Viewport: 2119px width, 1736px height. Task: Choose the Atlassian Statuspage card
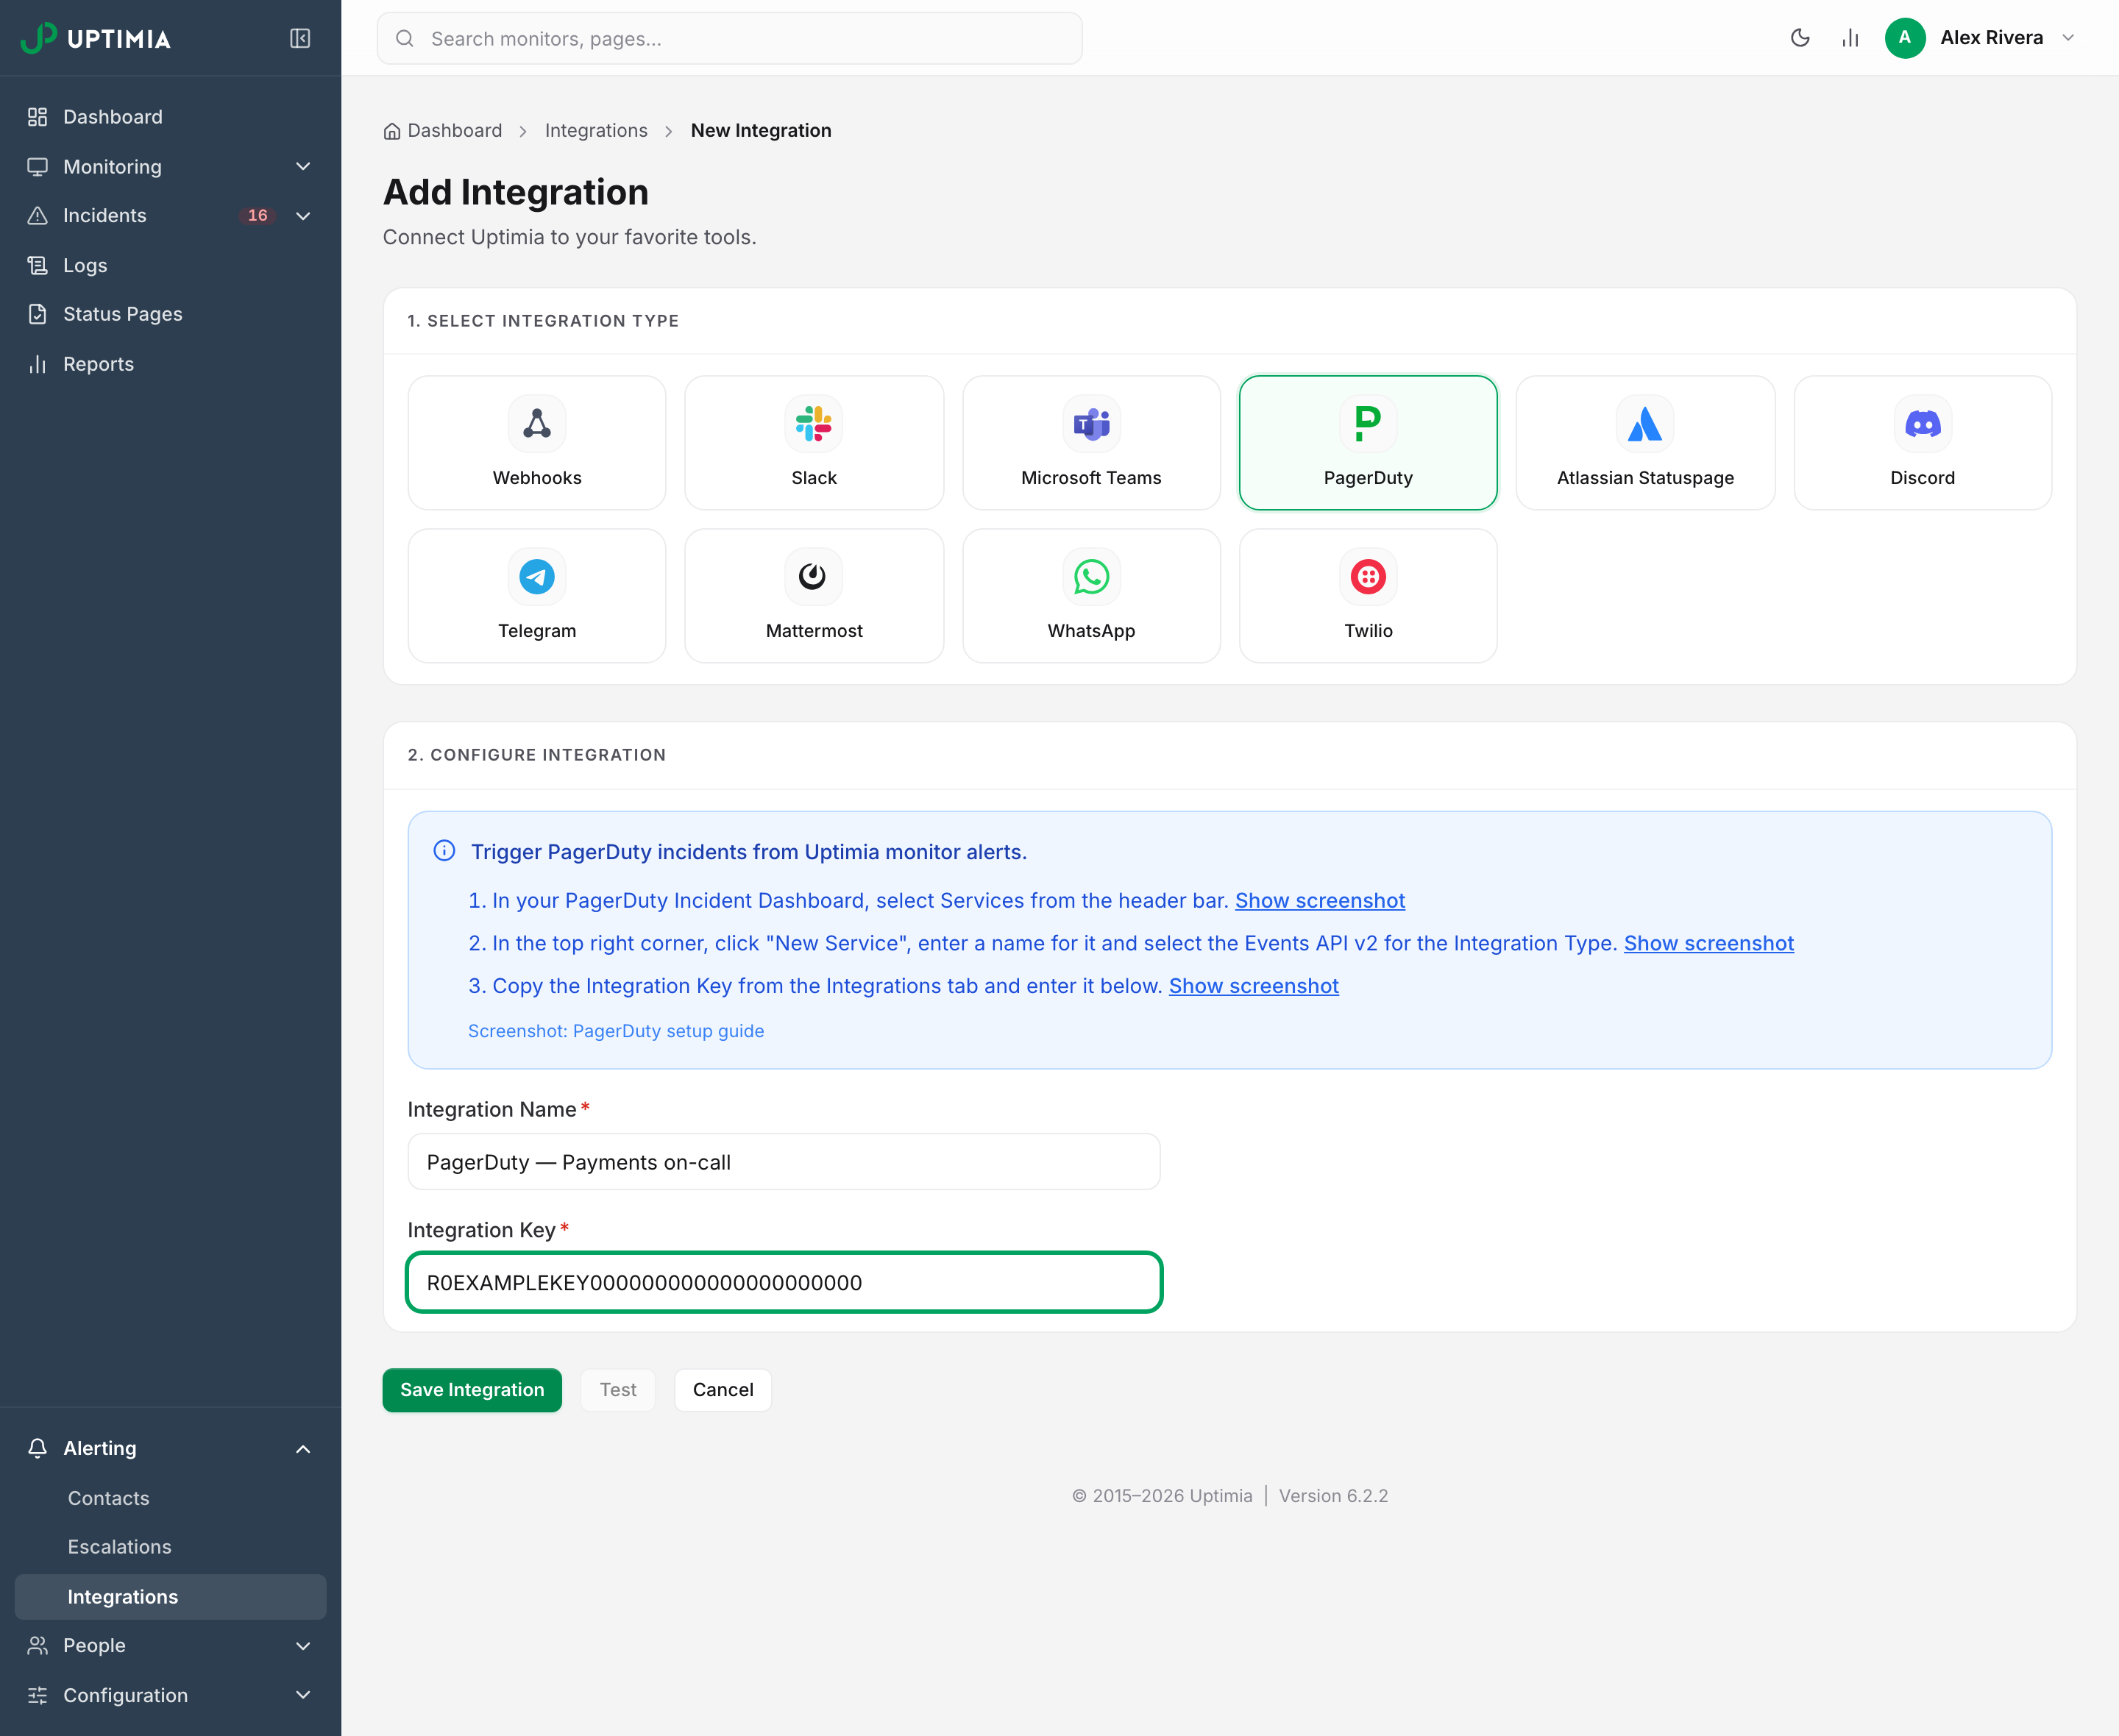1645,443
